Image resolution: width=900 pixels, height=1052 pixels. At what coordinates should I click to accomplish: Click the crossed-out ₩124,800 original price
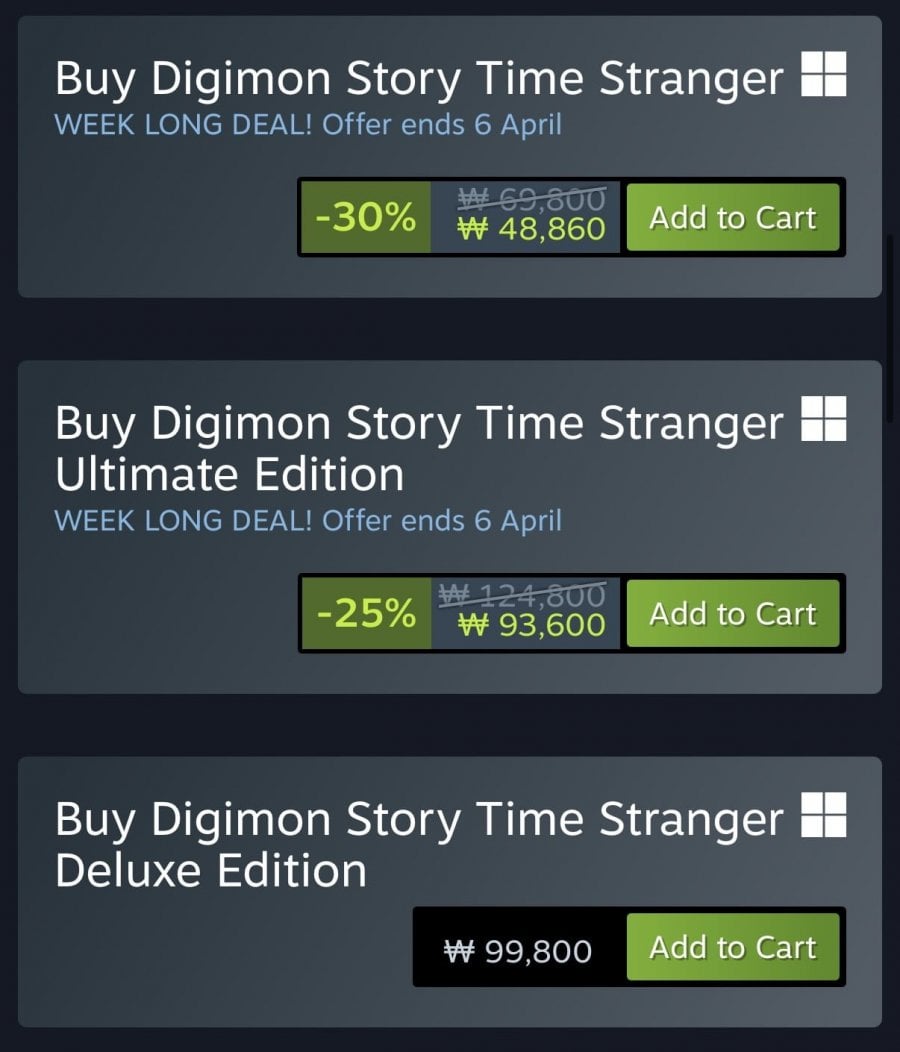pyautogui.click(x=522, y=596)
